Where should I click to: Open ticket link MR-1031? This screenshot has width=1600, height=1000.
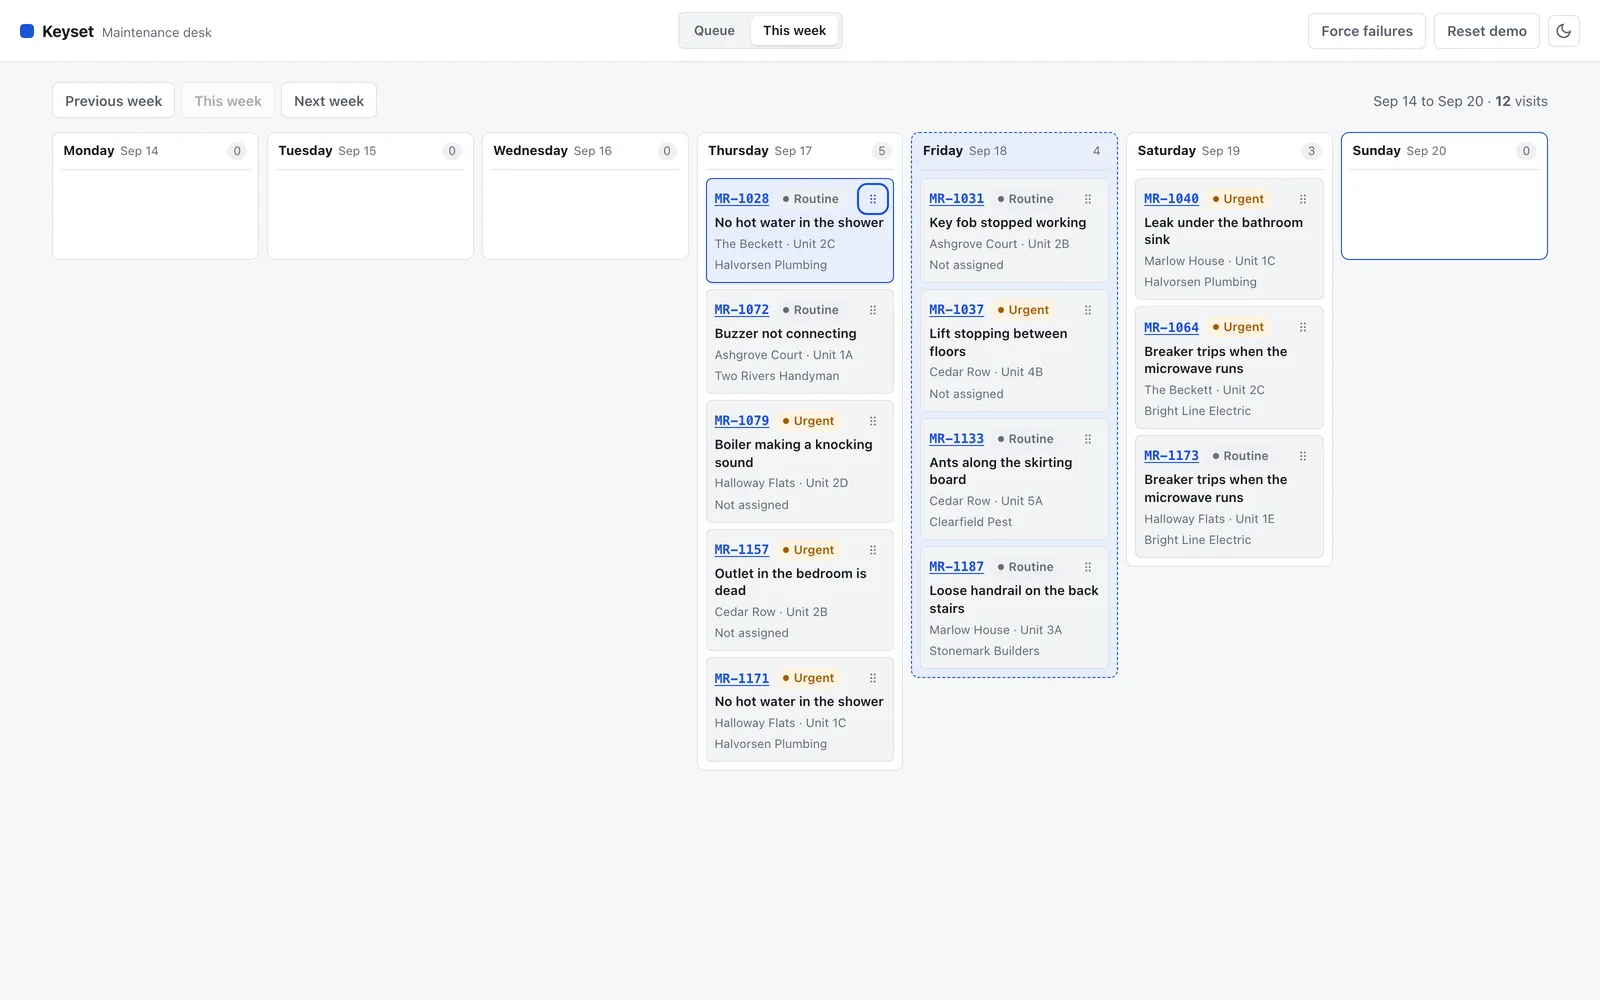click(956, 199)
